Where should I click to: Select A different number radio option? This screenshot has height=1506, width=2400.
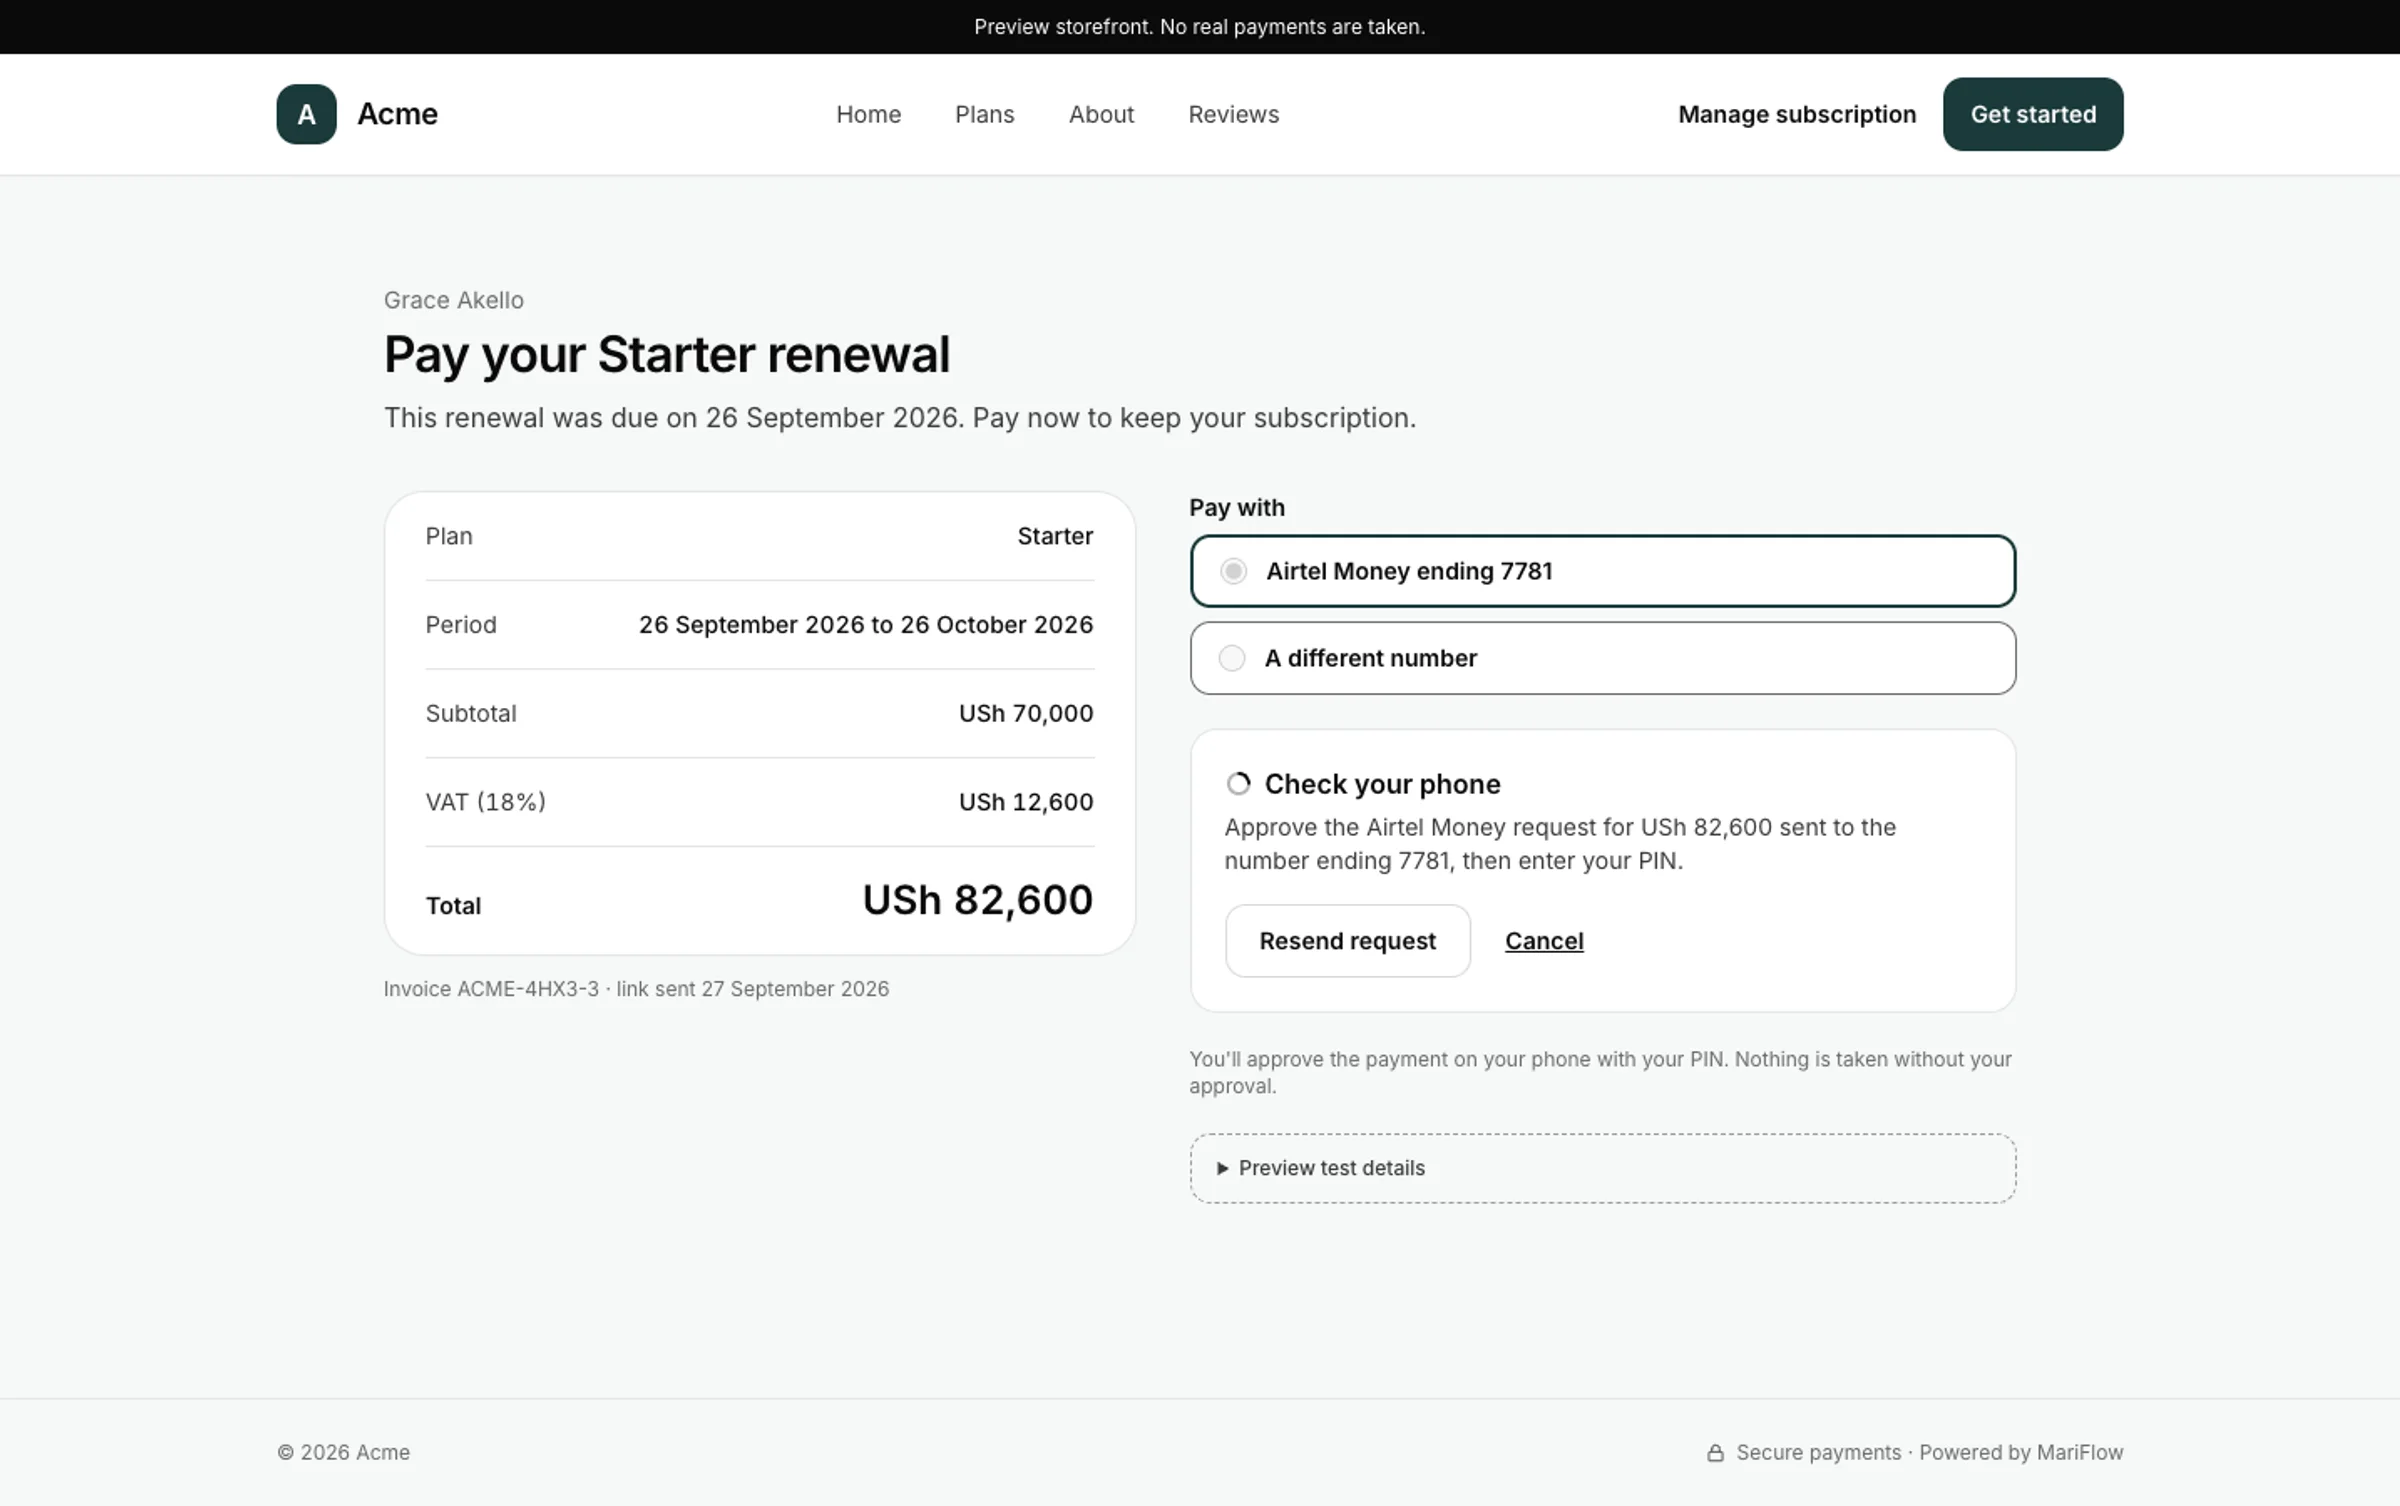1232,658
